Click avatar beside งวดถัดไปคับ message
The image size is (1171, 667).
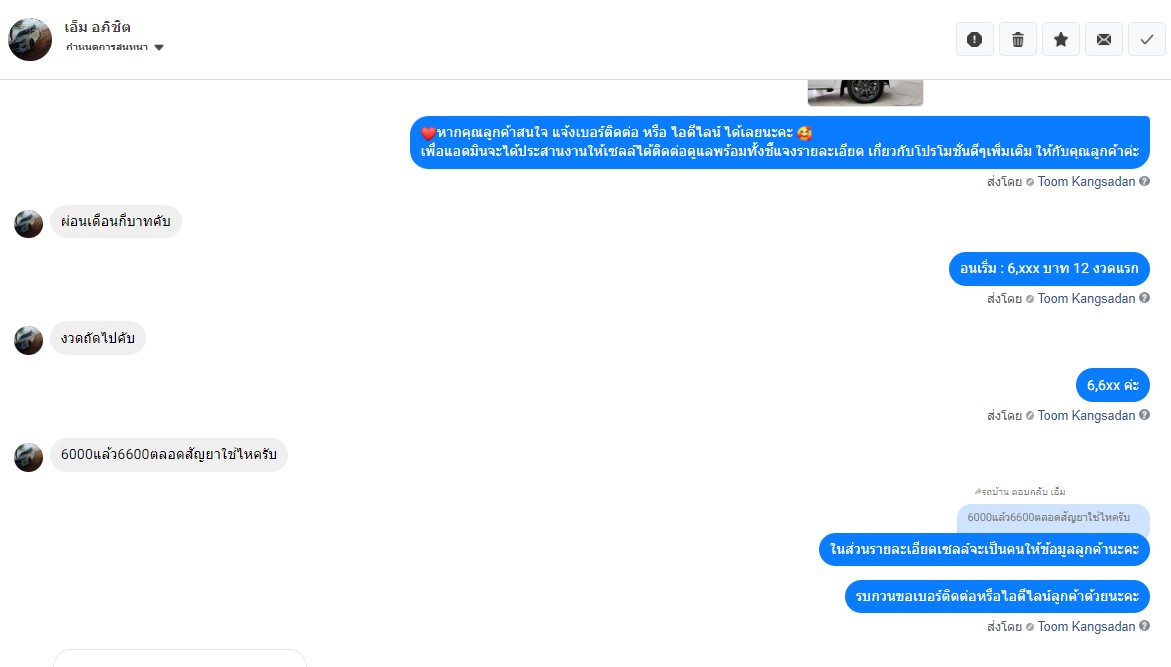(28, 340)
